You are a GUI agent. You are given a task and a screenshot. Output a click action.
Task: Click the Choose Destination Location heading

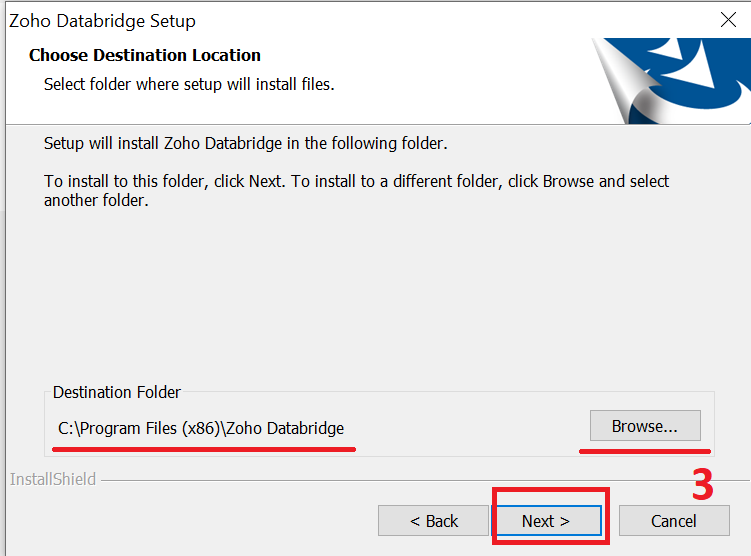[x=145, y=55]
